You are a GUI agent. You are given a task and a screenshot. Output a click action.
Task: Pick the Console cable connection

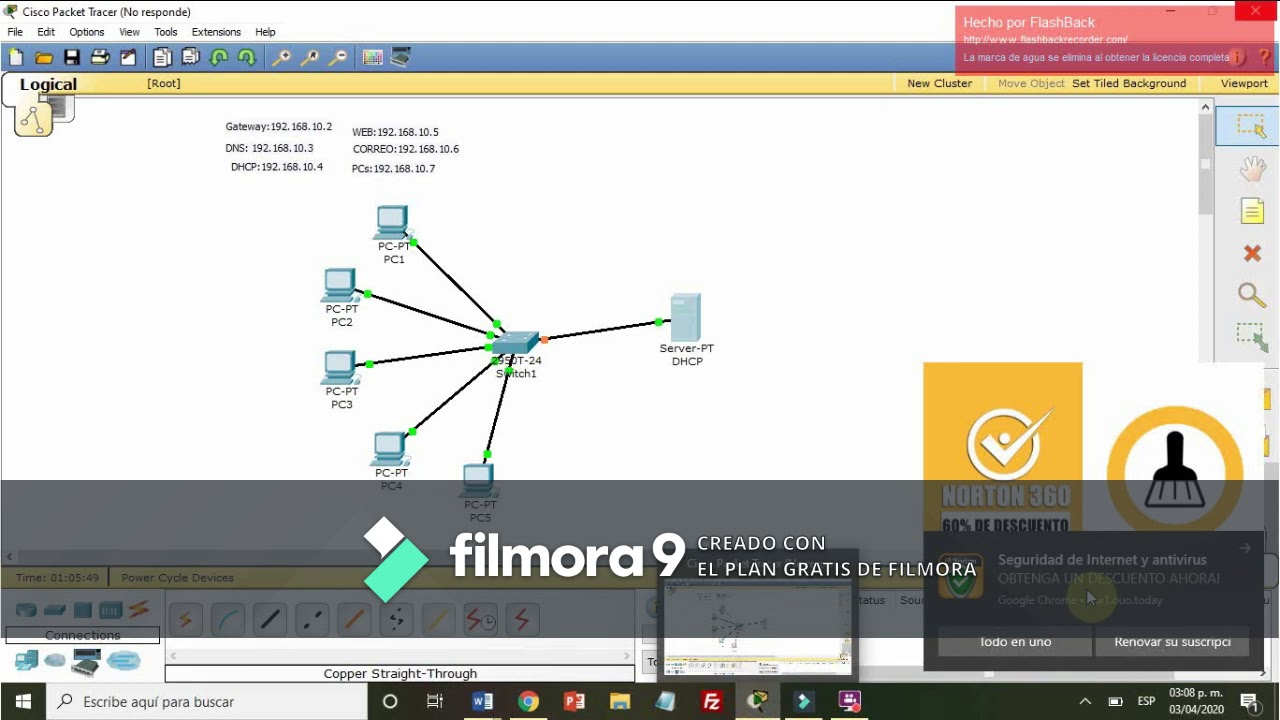[227, 620]
